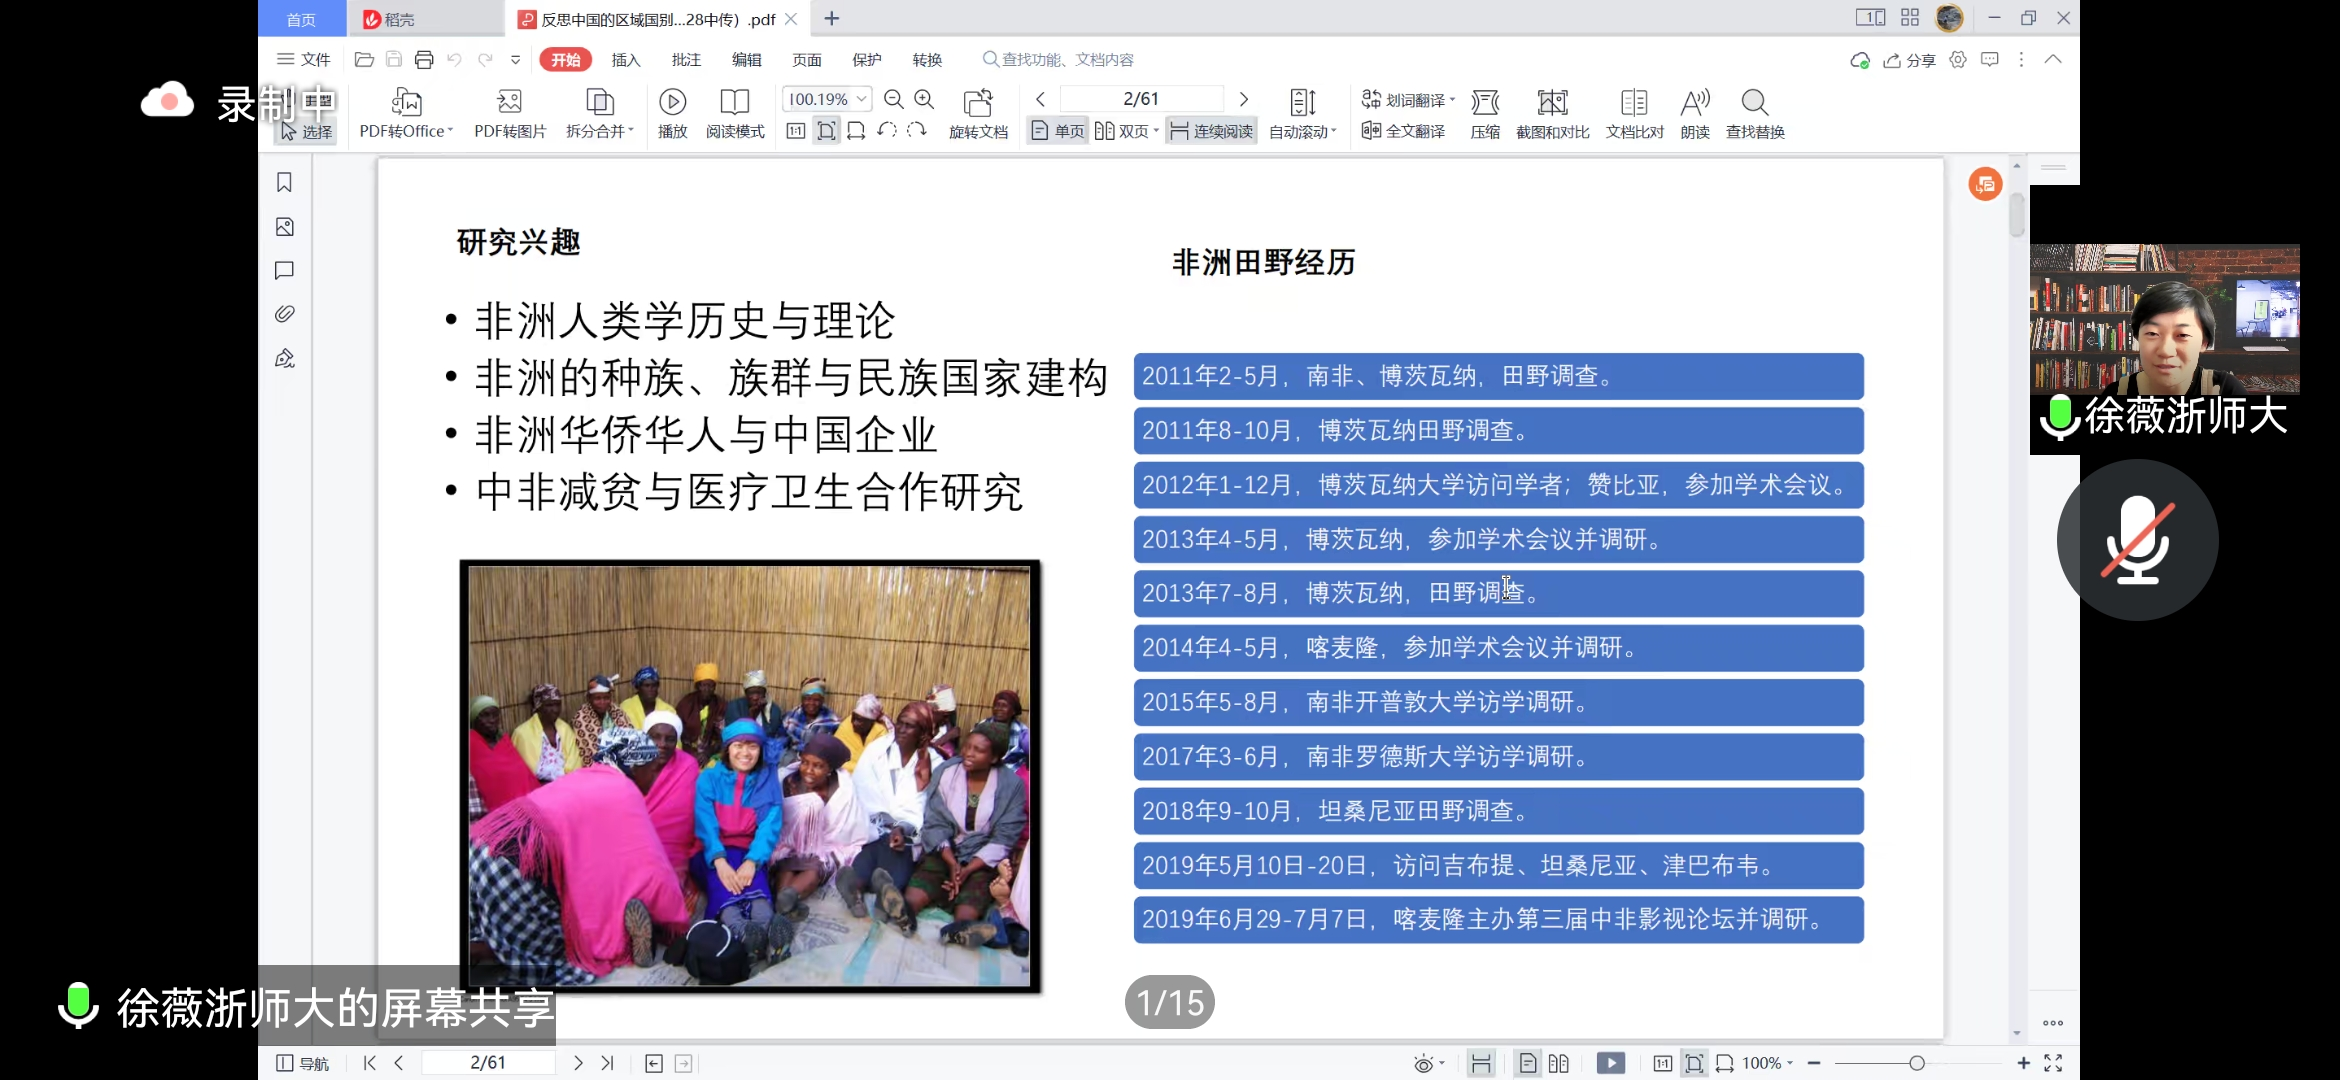The image size is (2340, 1080).
Task: Open the 编辑 tab
Action: pyautogui.click(x=747, y=60)
